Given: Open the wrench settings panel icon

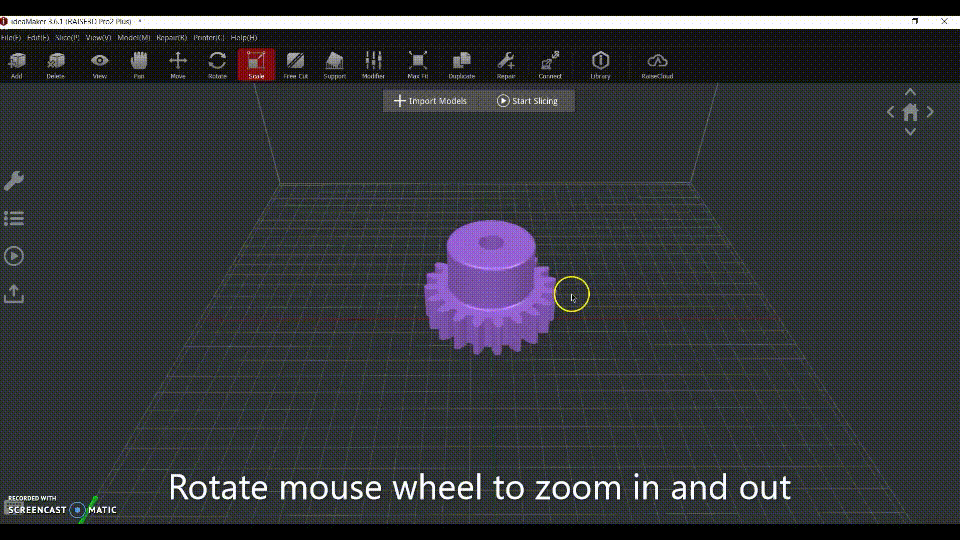Looking at the screenshot, I should point(13,181).
